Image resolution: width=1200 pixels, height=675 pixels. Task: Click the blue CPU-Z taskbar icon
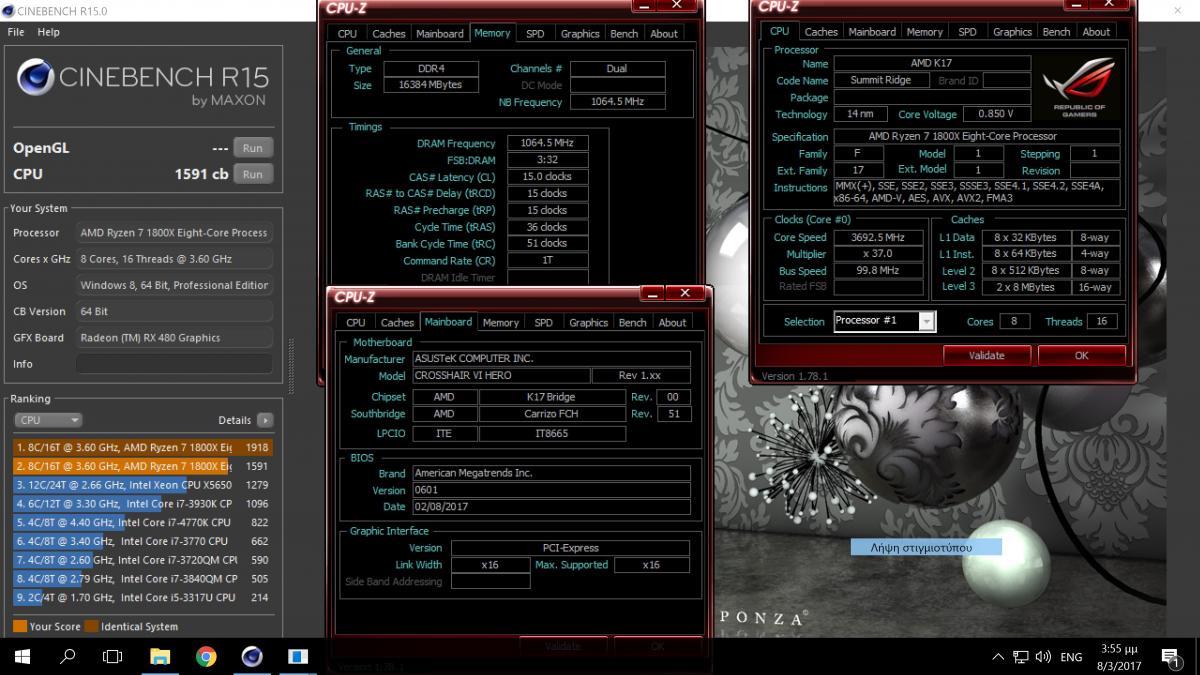tap(298, 657)
